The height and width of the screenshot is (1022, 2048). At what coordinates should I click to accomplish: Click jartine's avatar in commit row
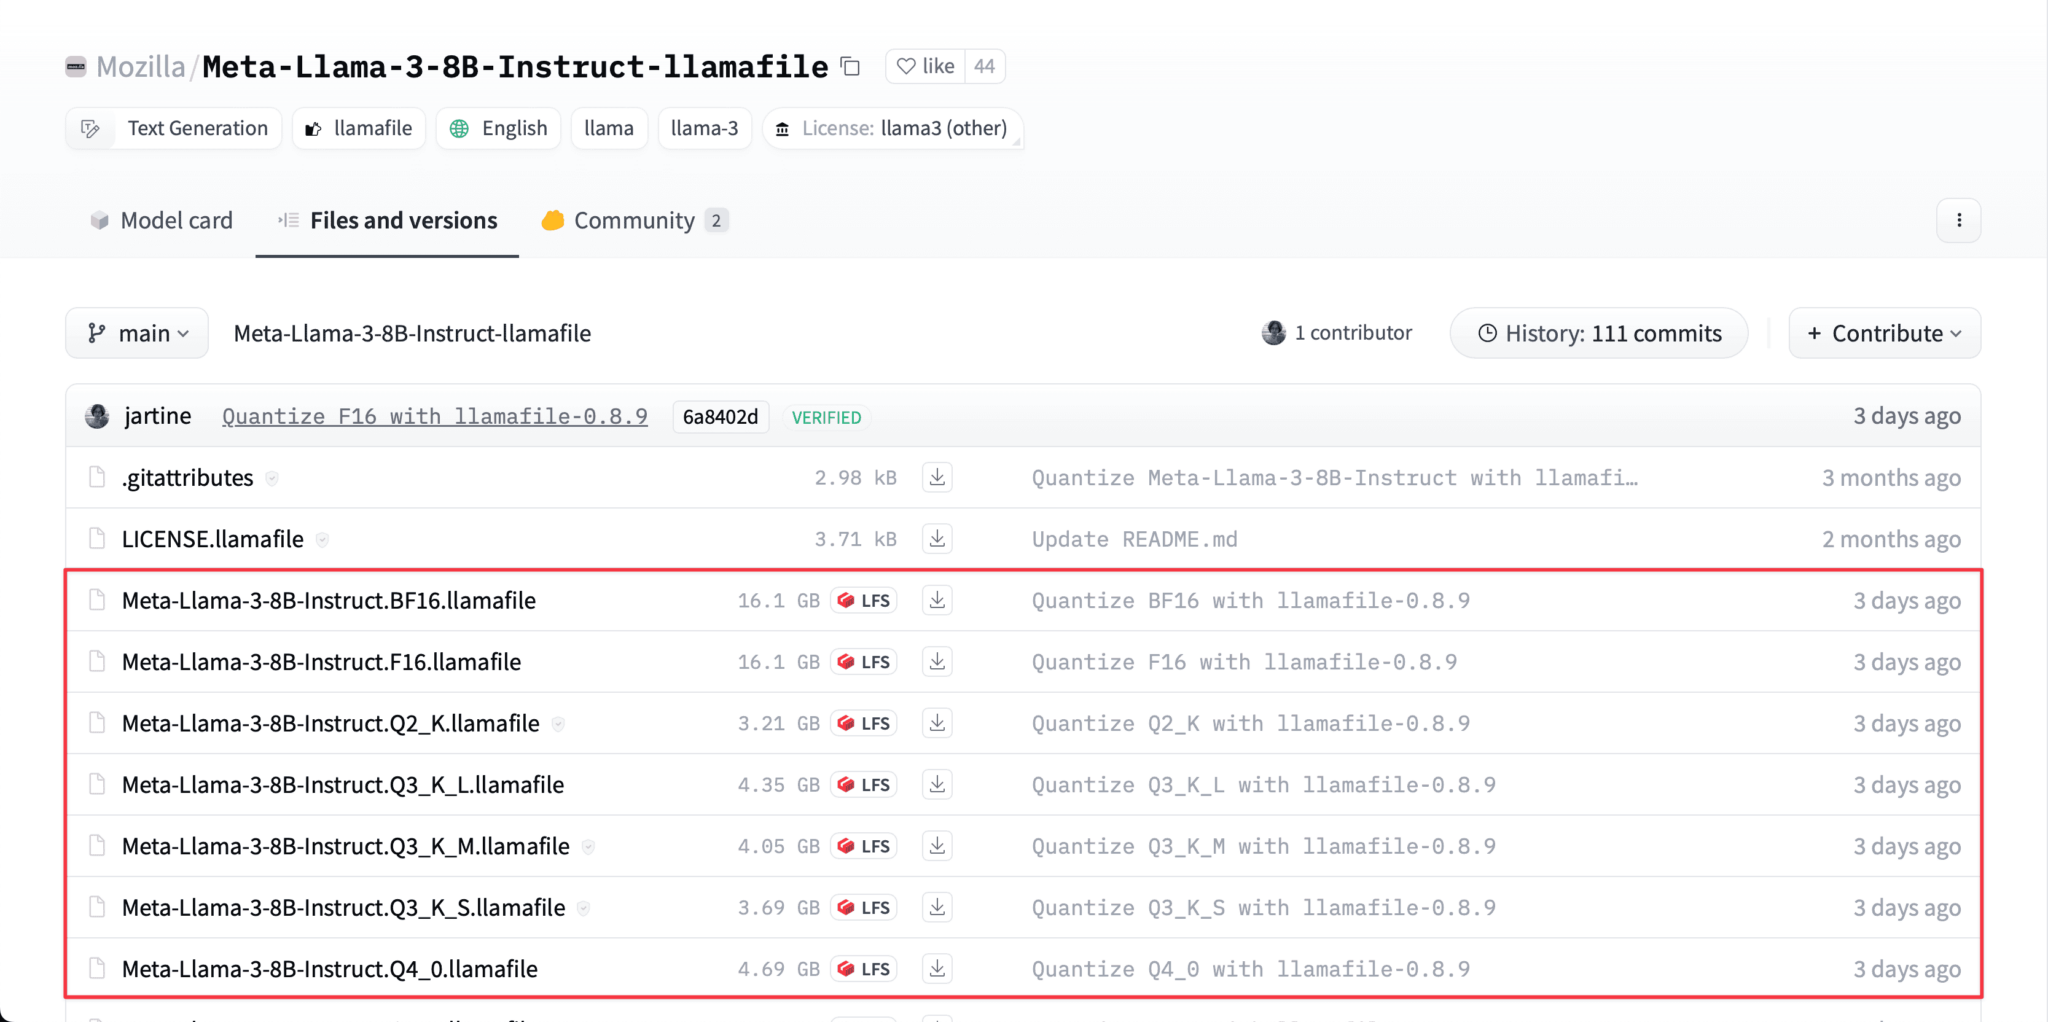tap(98, 417)
